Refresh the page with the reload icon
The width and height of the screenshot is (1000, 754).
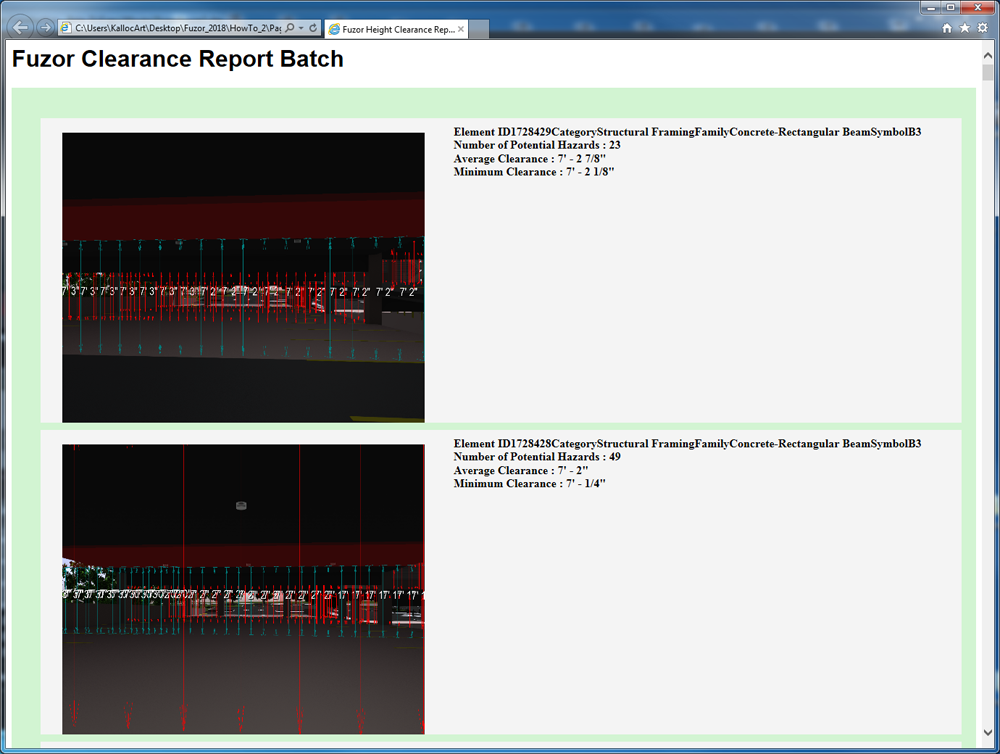(313, 28)
